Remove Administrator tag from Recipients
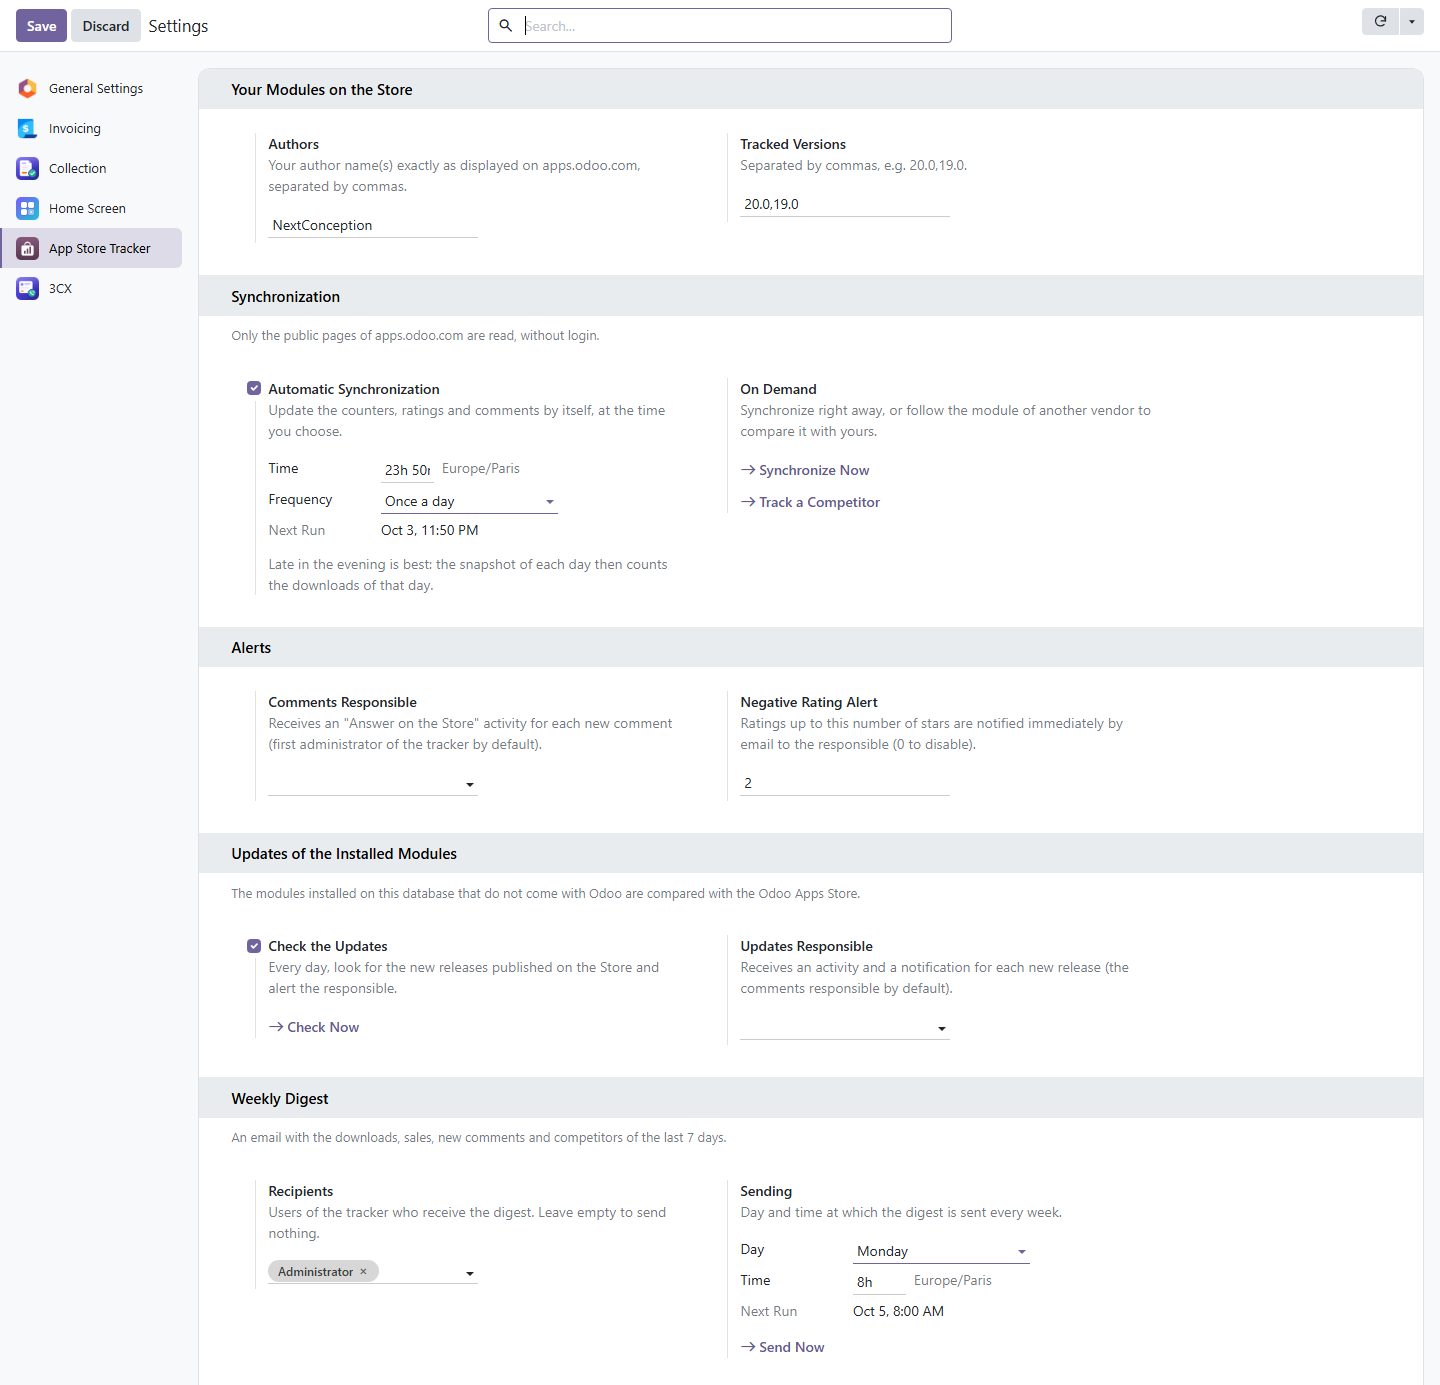 tap(363, 1272)
